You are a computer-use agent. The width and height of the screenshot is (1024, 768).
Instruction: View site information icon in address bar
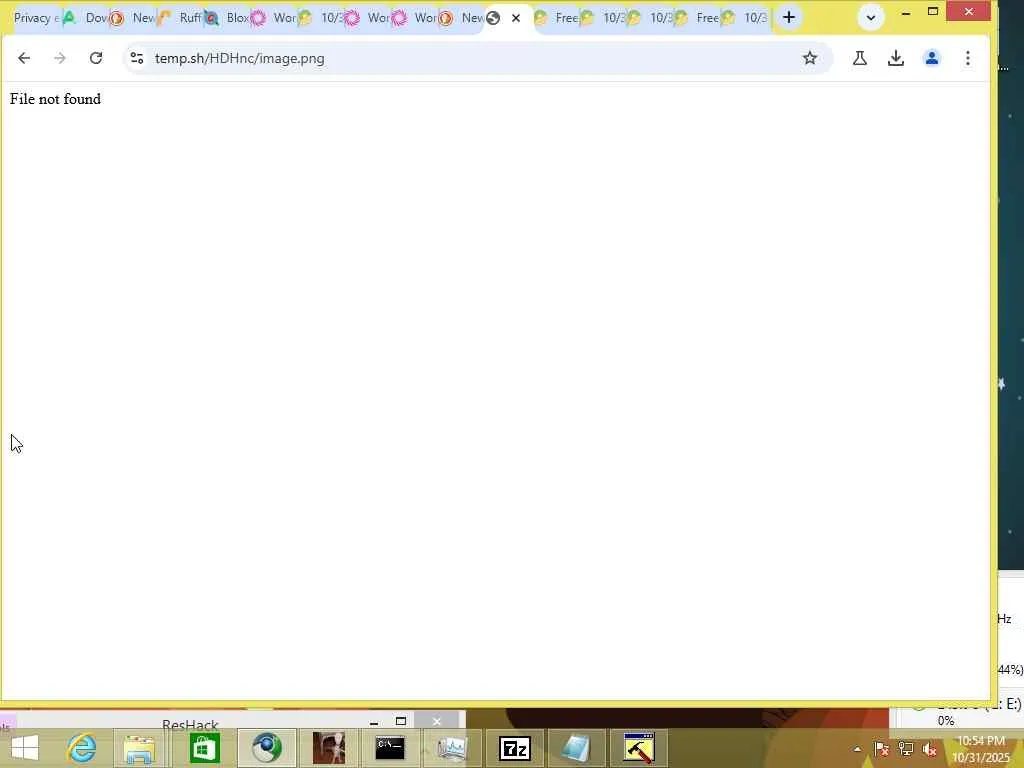coord(137,58)
